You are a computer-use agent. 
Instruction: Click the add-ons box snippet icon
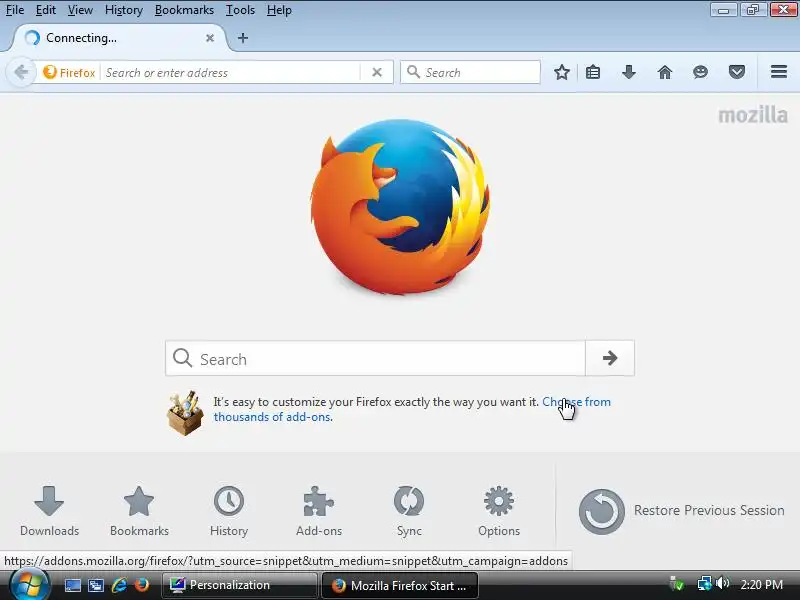[x=185, y=413]
